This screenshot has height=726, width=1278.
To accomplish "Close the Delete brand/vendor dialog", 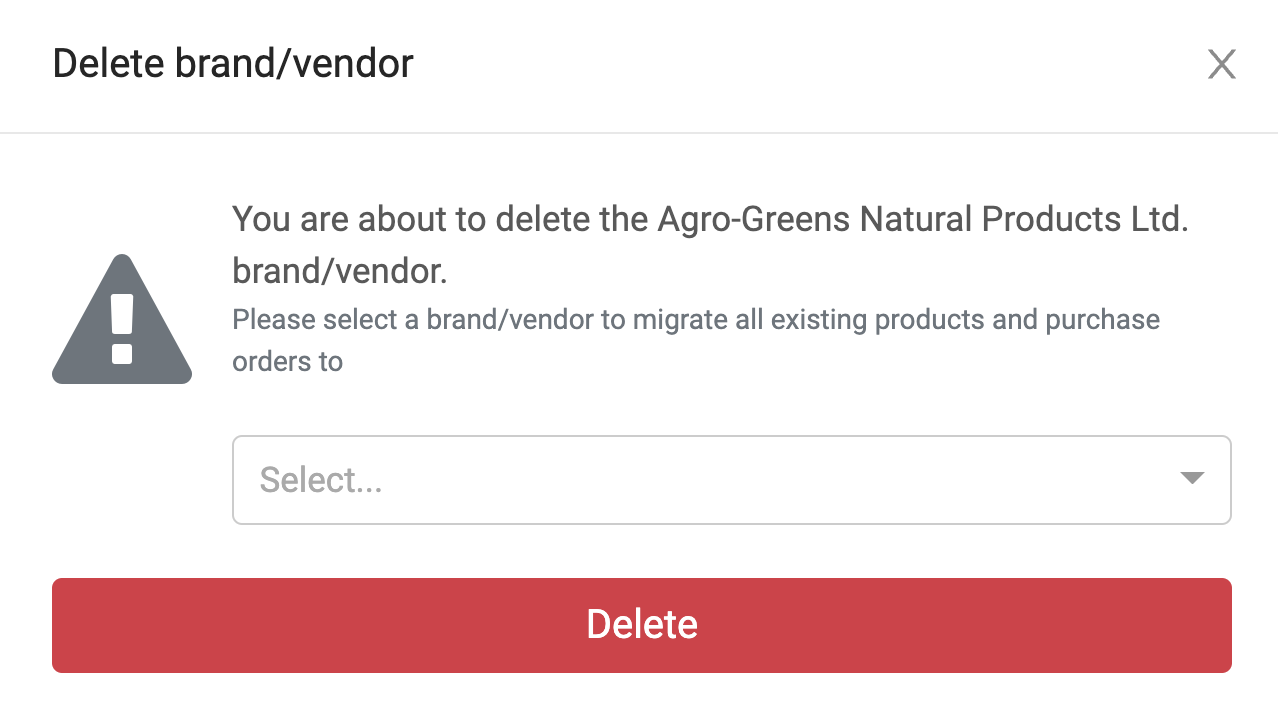I will click(1221, 65).
